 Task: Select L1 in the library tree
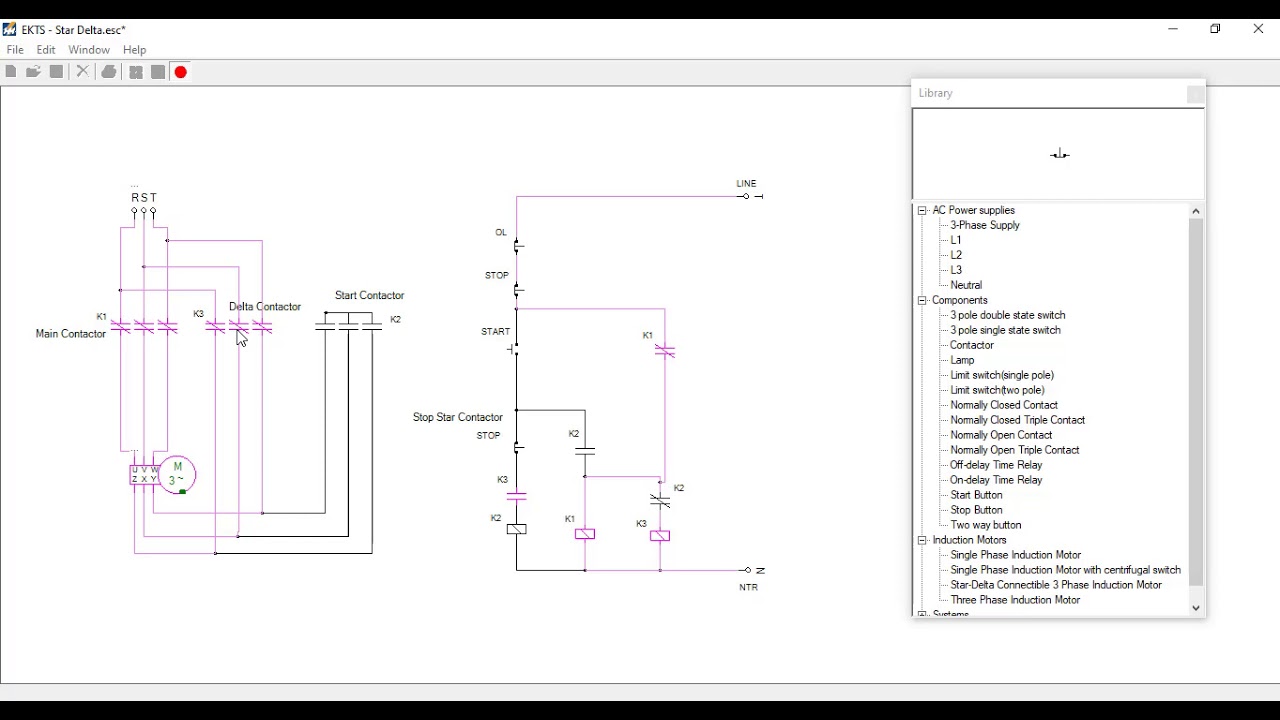tap(956, 241)
